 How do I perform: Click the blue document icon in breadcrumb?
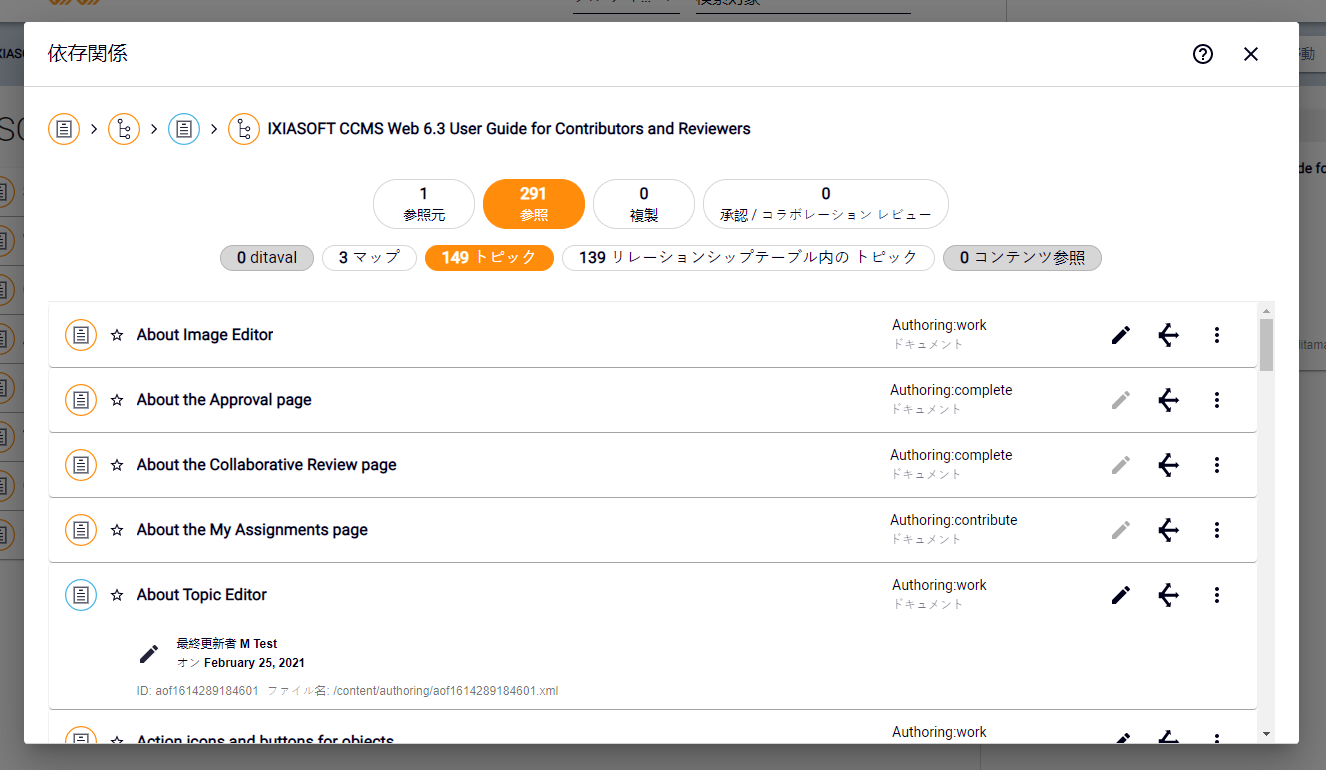click(184, 129)
